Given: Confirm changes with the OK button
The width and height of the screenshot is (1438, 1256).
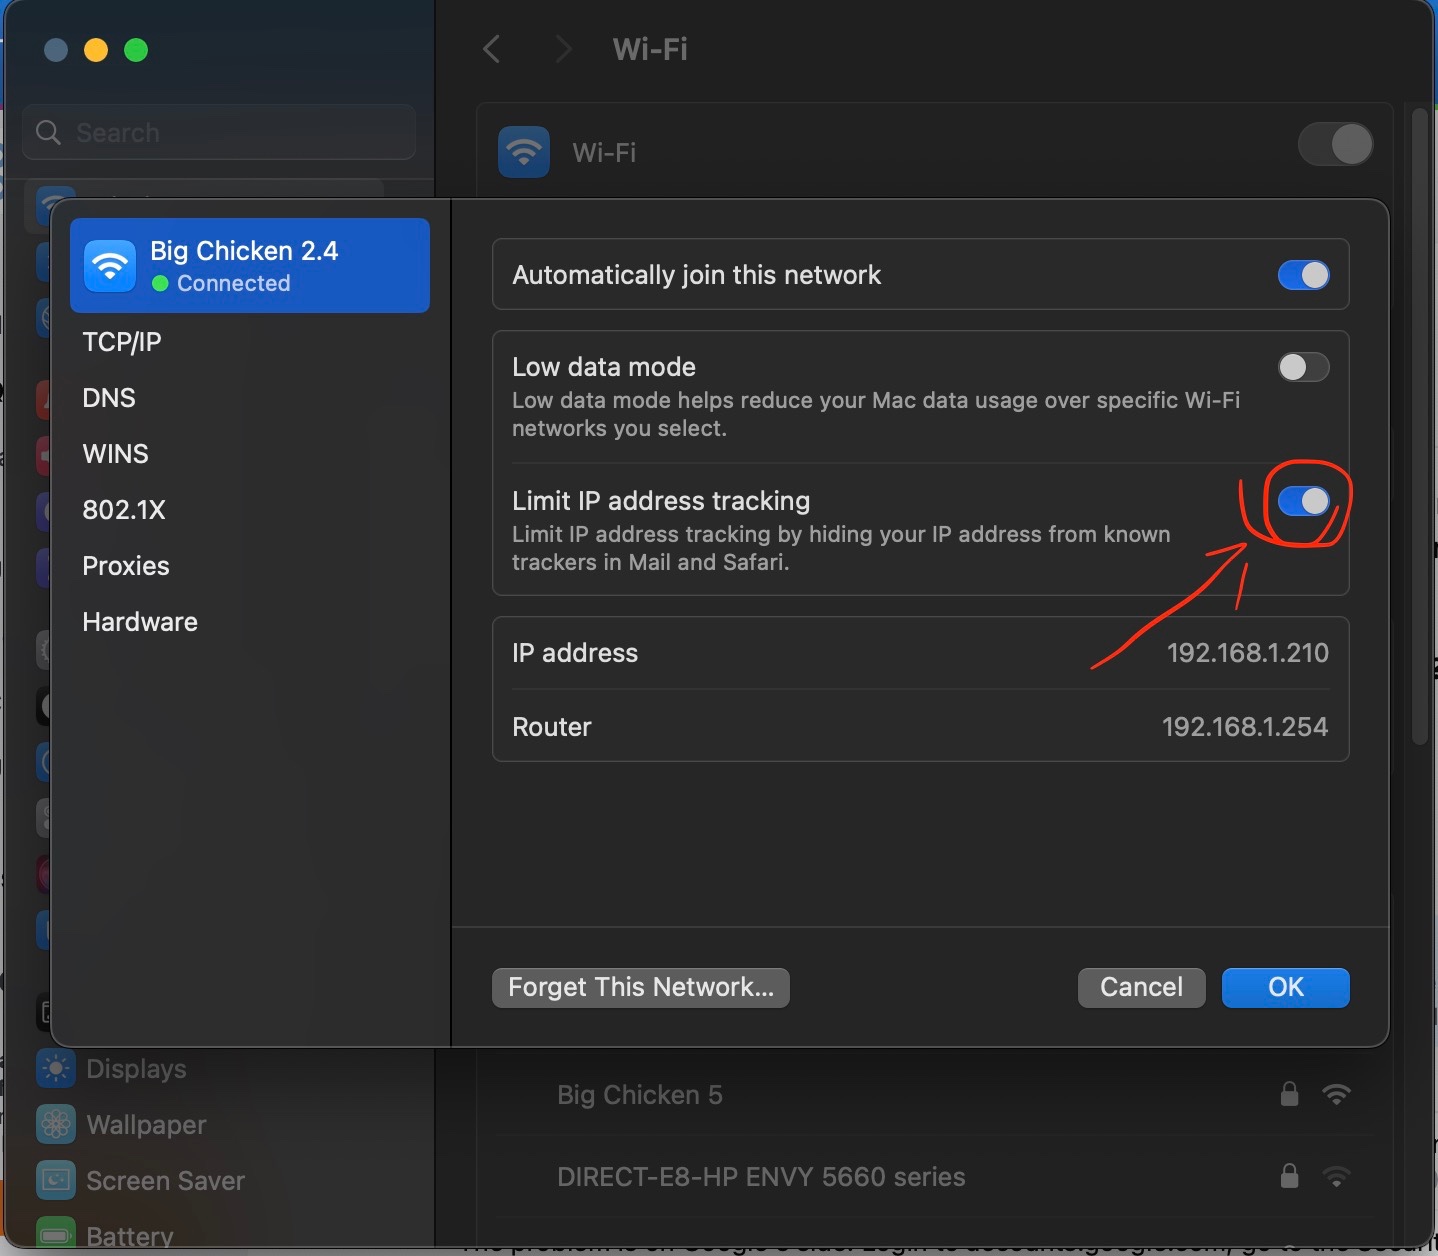Looking at the screenshot, I should point(1285,987).
